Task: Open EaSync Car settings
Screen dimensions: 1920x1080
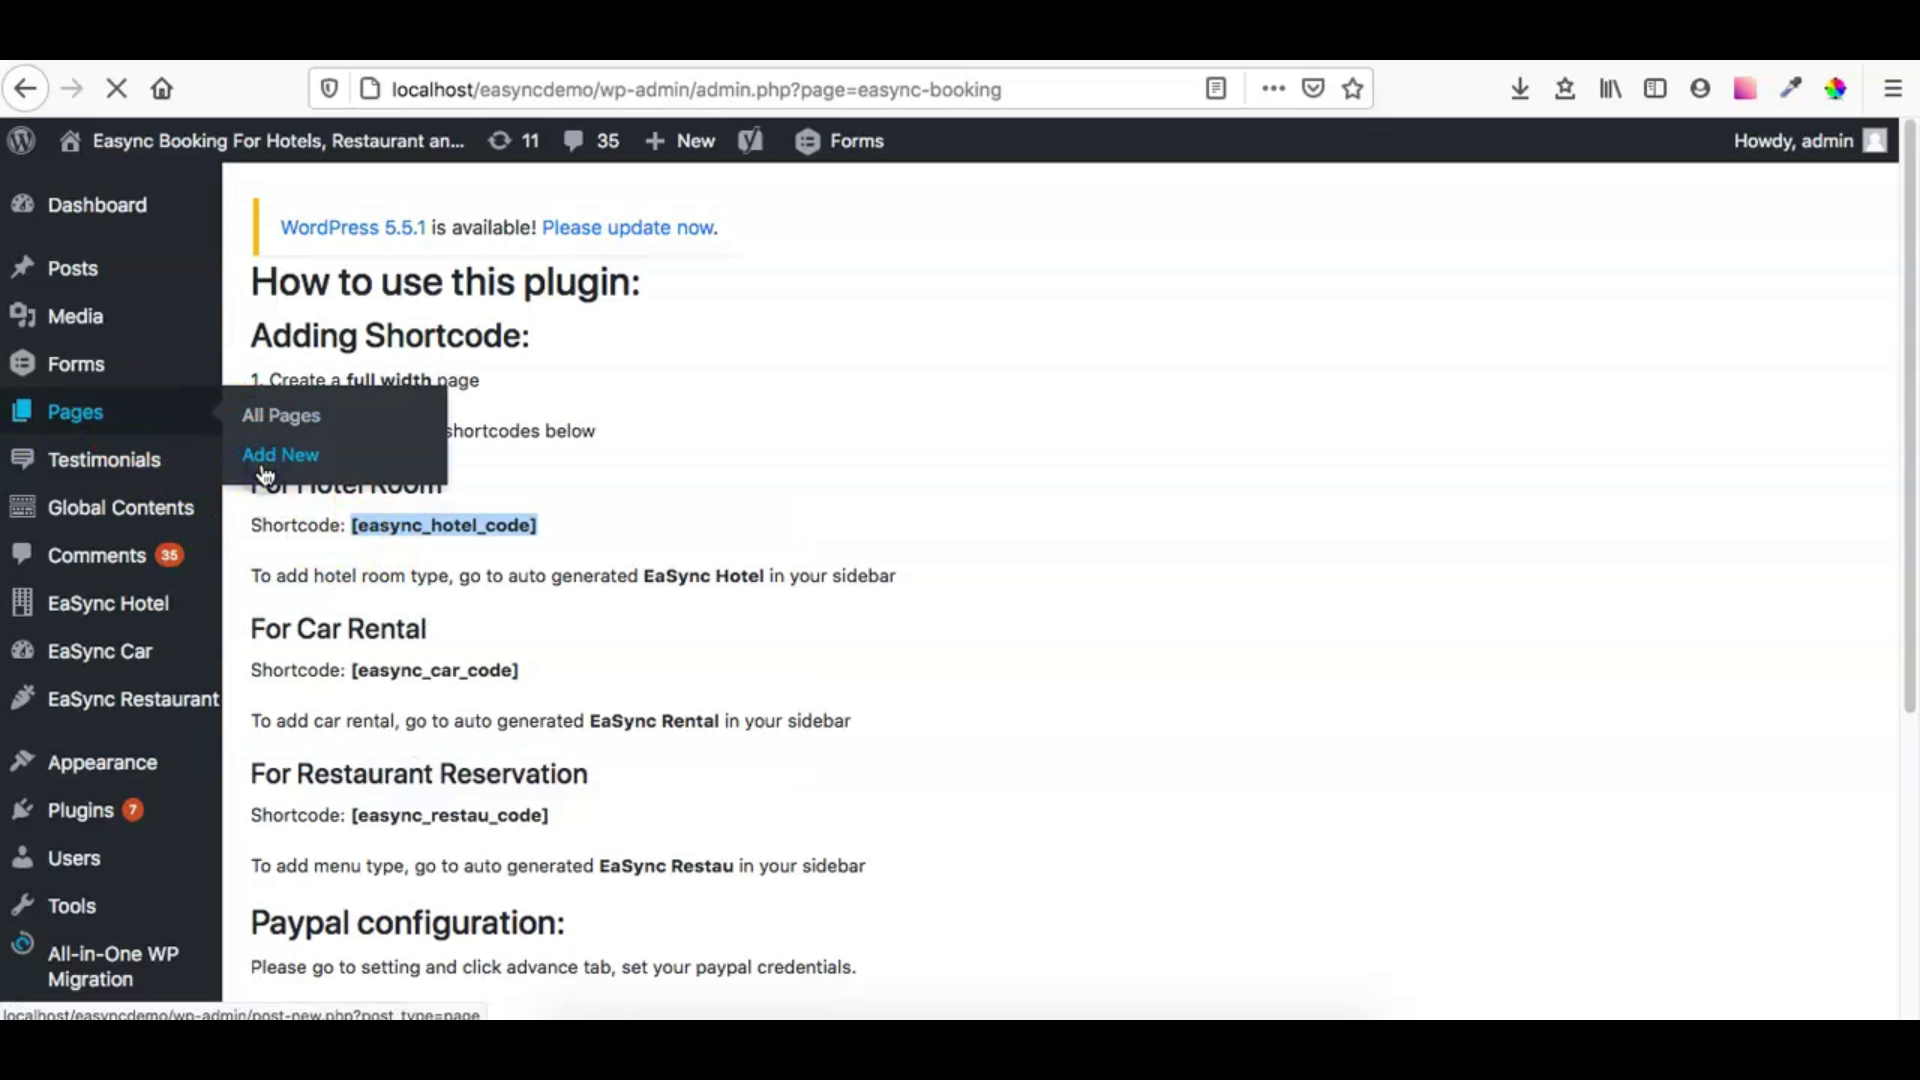Action: [x=98, y=650]
